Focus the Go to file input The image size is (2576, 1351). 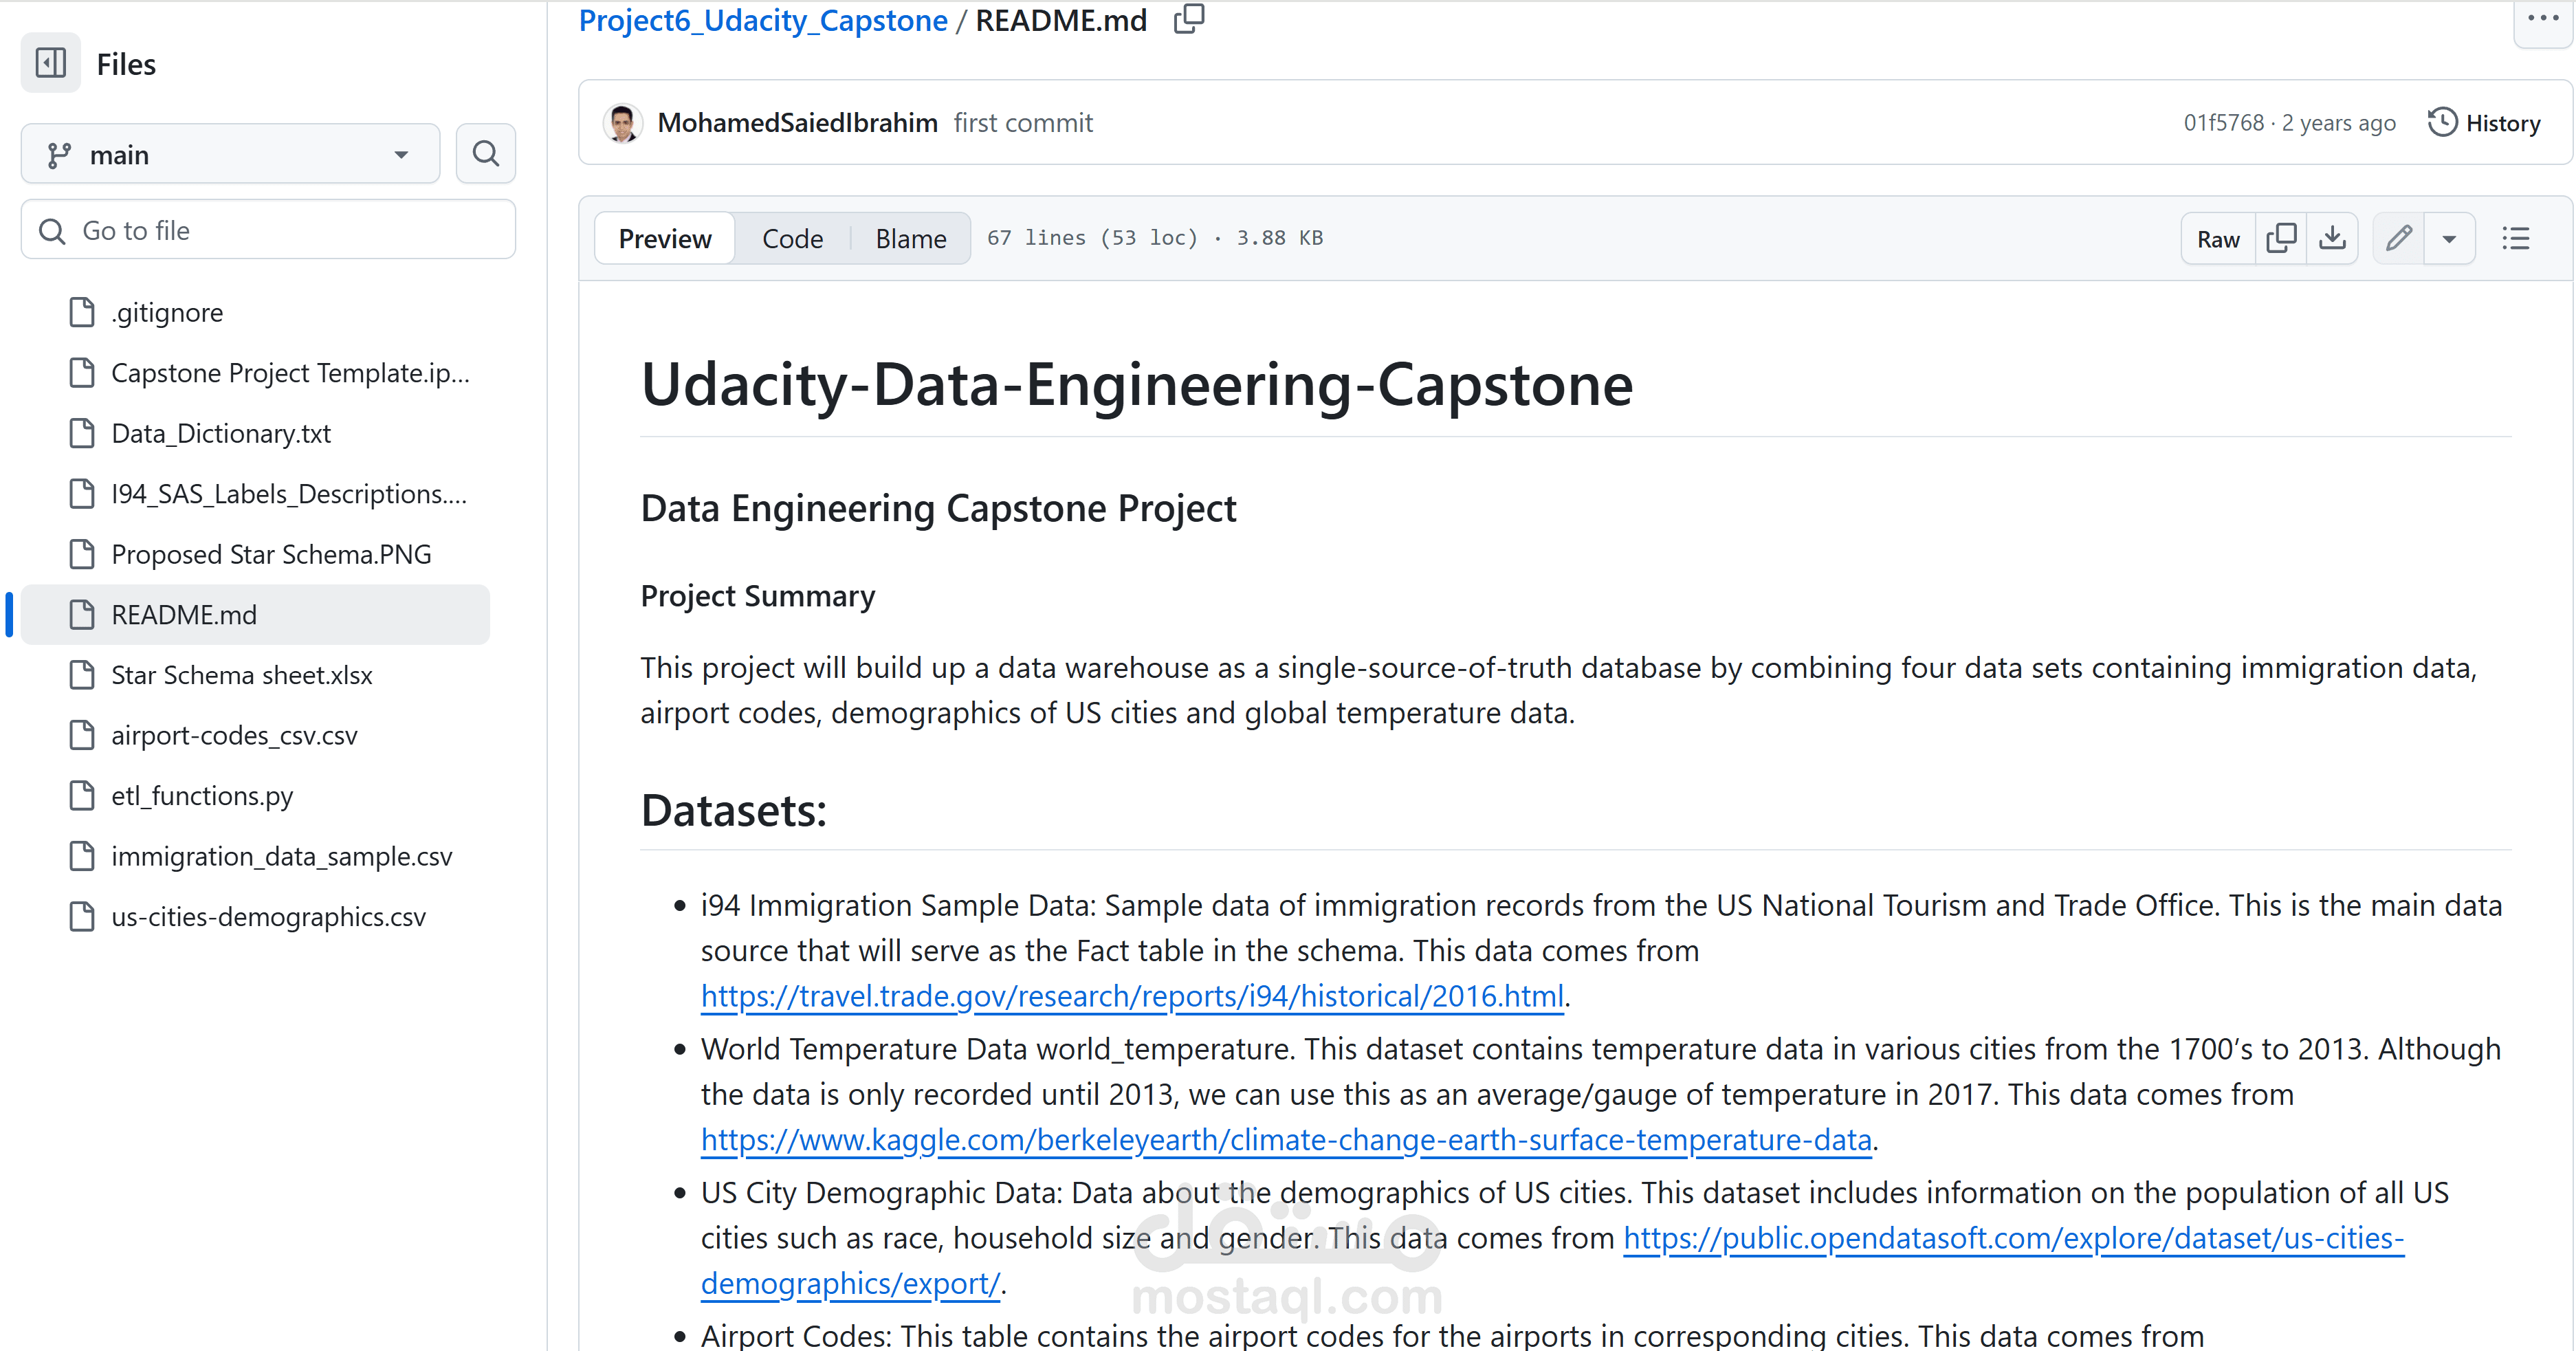point(268,230)
